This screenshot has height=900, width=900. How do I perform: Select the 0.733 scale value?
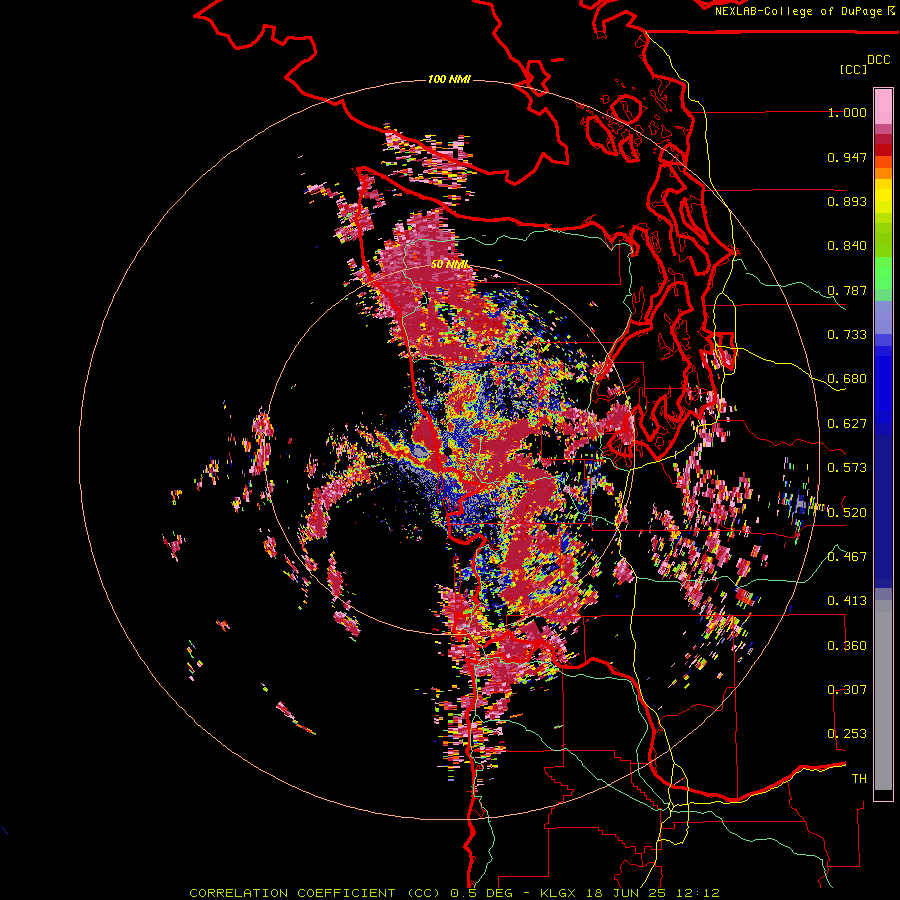click(847, 334)
